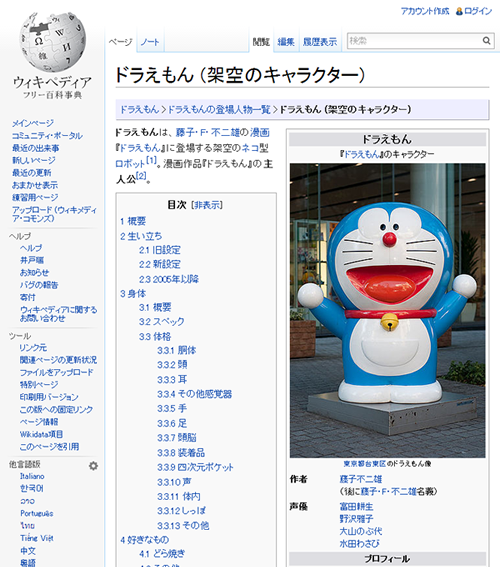The height and width of the screenshot is (567, 500).
Task: Switch to Tiếng Việt language version
Action: [x=37, y=538]
